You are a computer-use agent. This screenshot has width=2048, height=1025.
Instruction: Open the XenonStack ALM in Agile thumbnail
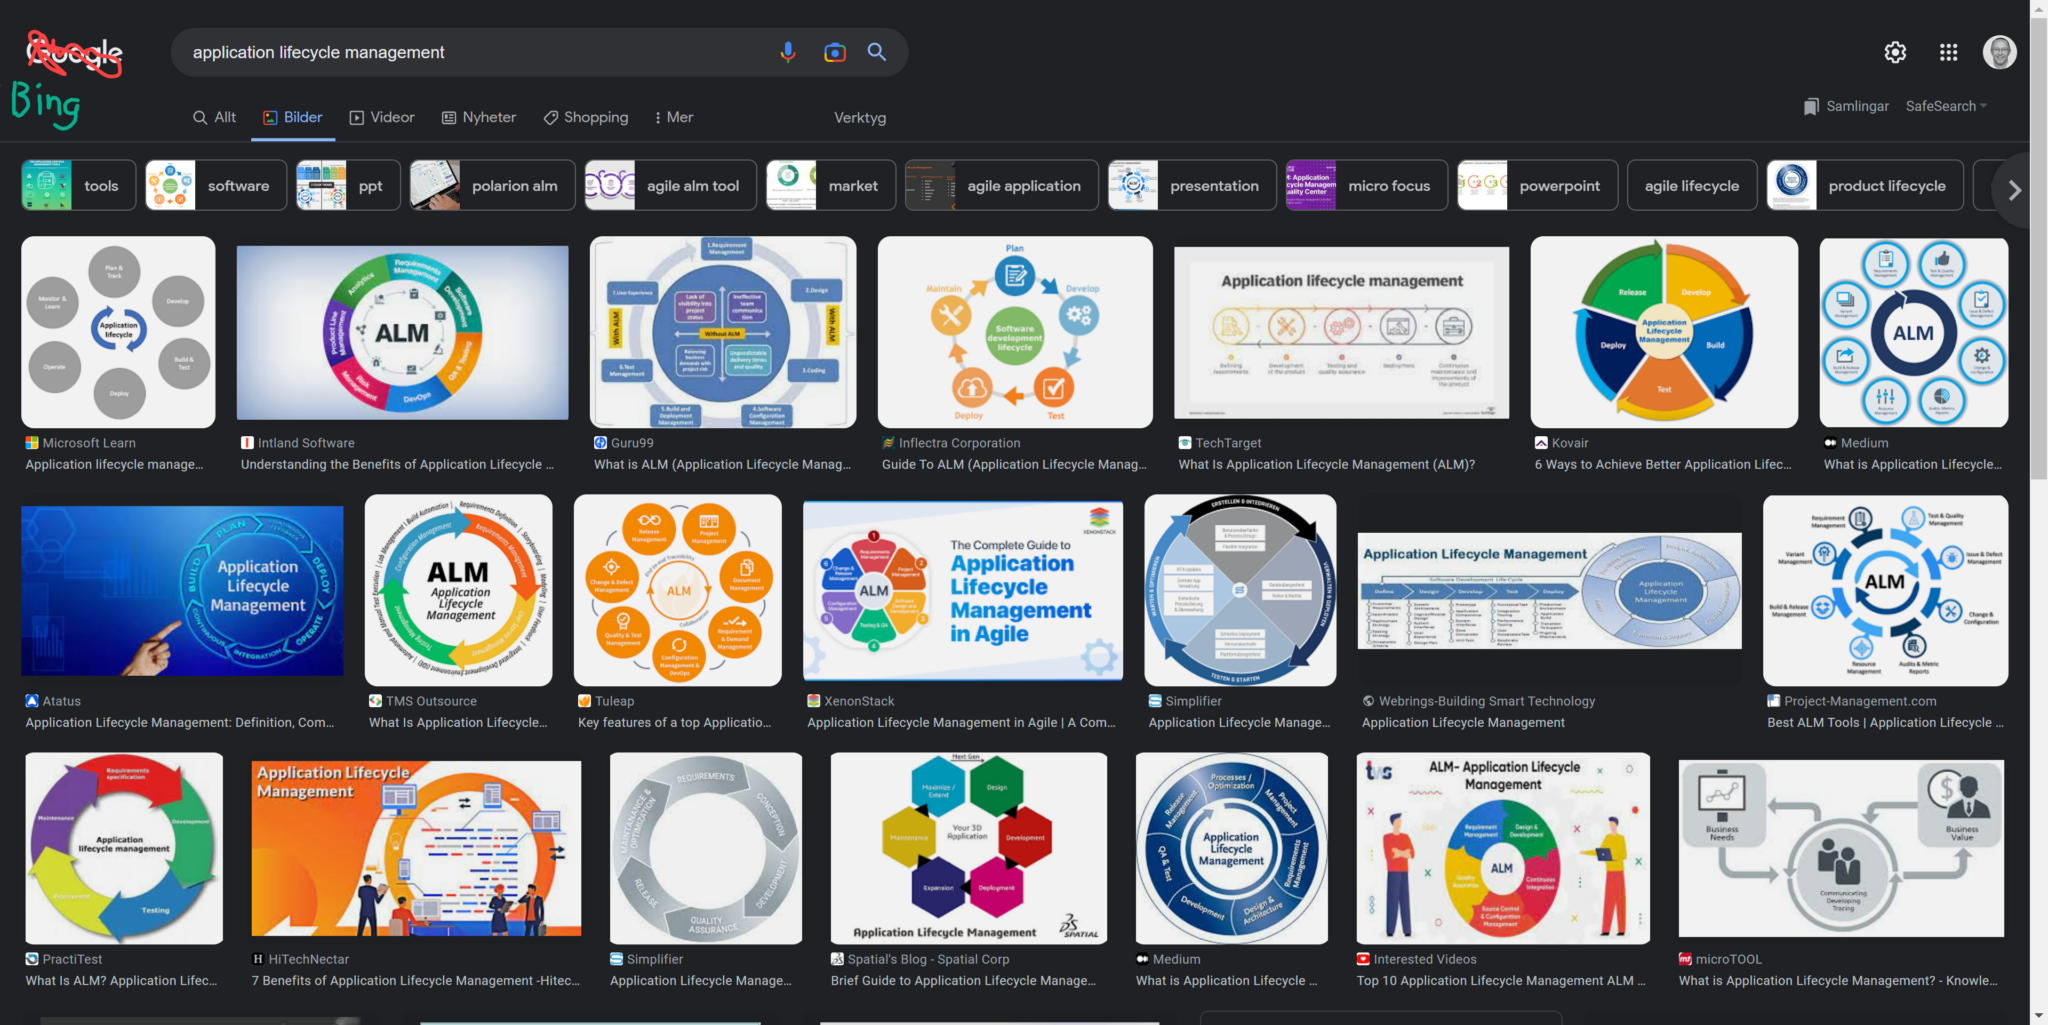(x=961, y=590)
